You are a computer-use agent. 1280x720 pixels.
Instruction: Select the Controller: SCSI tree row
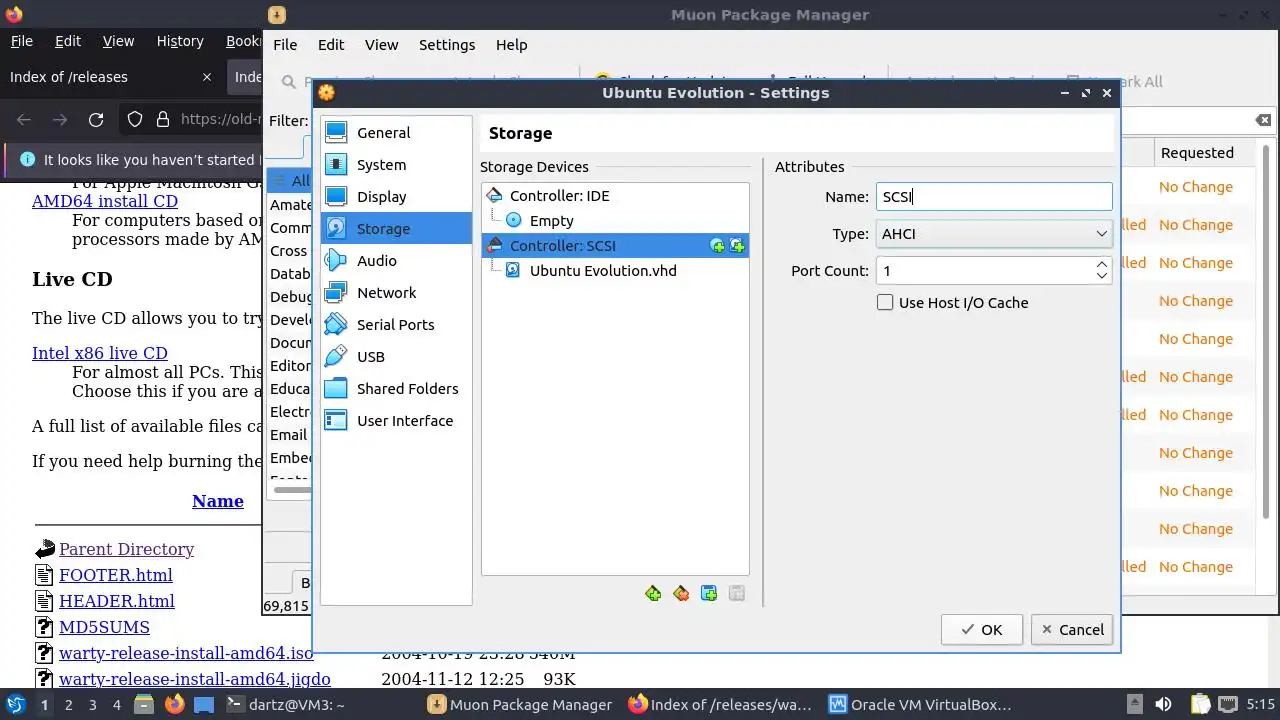pos(615,245)
